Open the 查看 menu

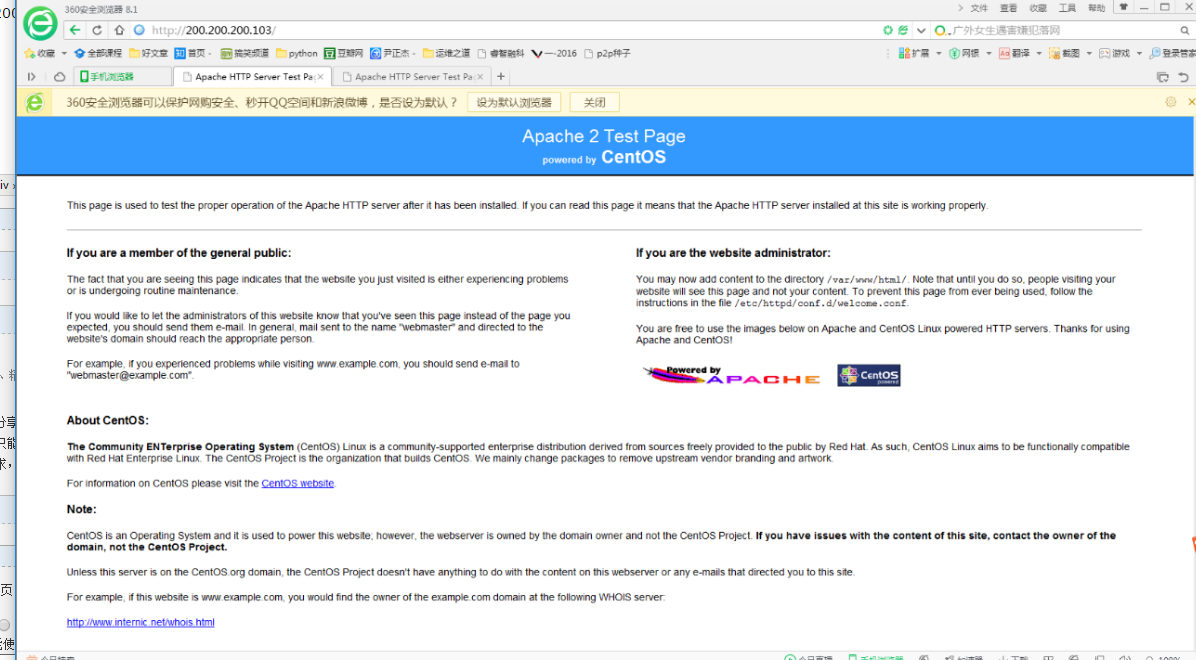click(x=1008, y=8)
